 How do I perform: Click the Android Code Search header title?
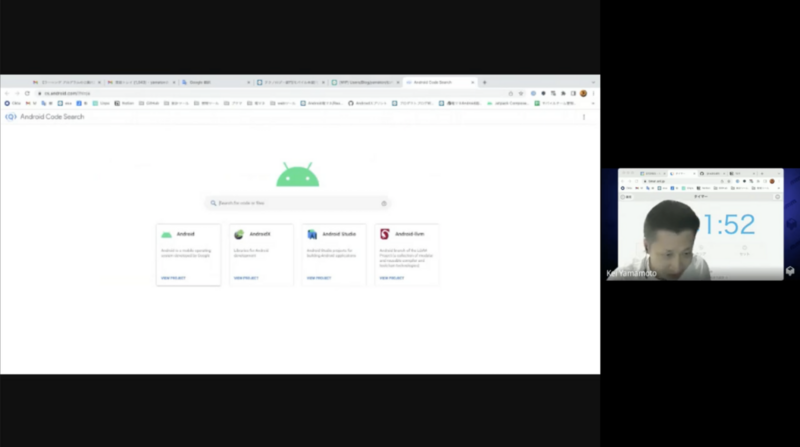[x=52, y=117]
